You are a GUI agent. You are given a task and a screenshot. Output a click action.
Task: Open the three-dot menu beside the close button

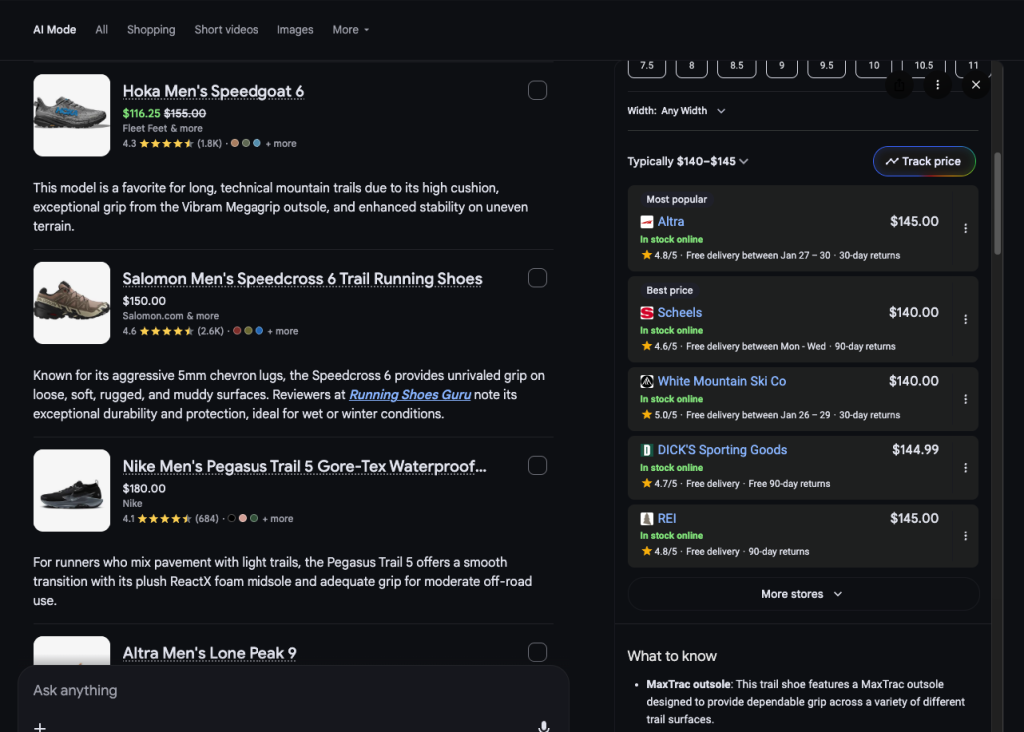[938, 85]
